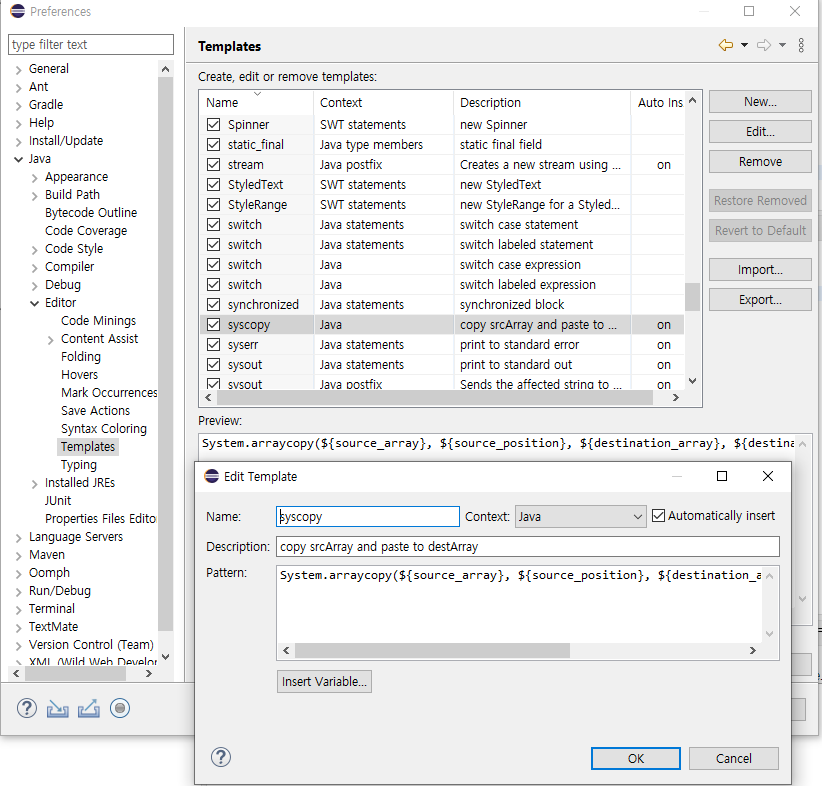Image resolution: width=822 pixels, height=786 pixels.
Task: Toggle the syscopy template checkbox
Action: tap(213, 325)
